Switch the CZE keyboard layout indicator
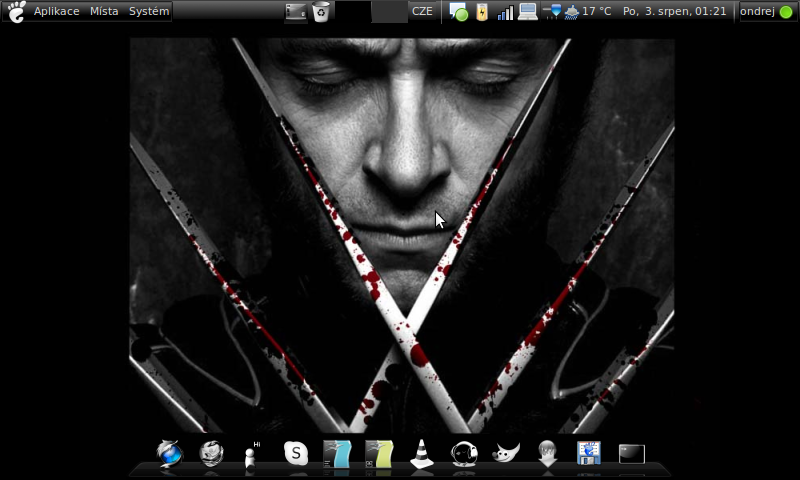The width and height of the screenshot is (800, 480). (x=422, y=11)
